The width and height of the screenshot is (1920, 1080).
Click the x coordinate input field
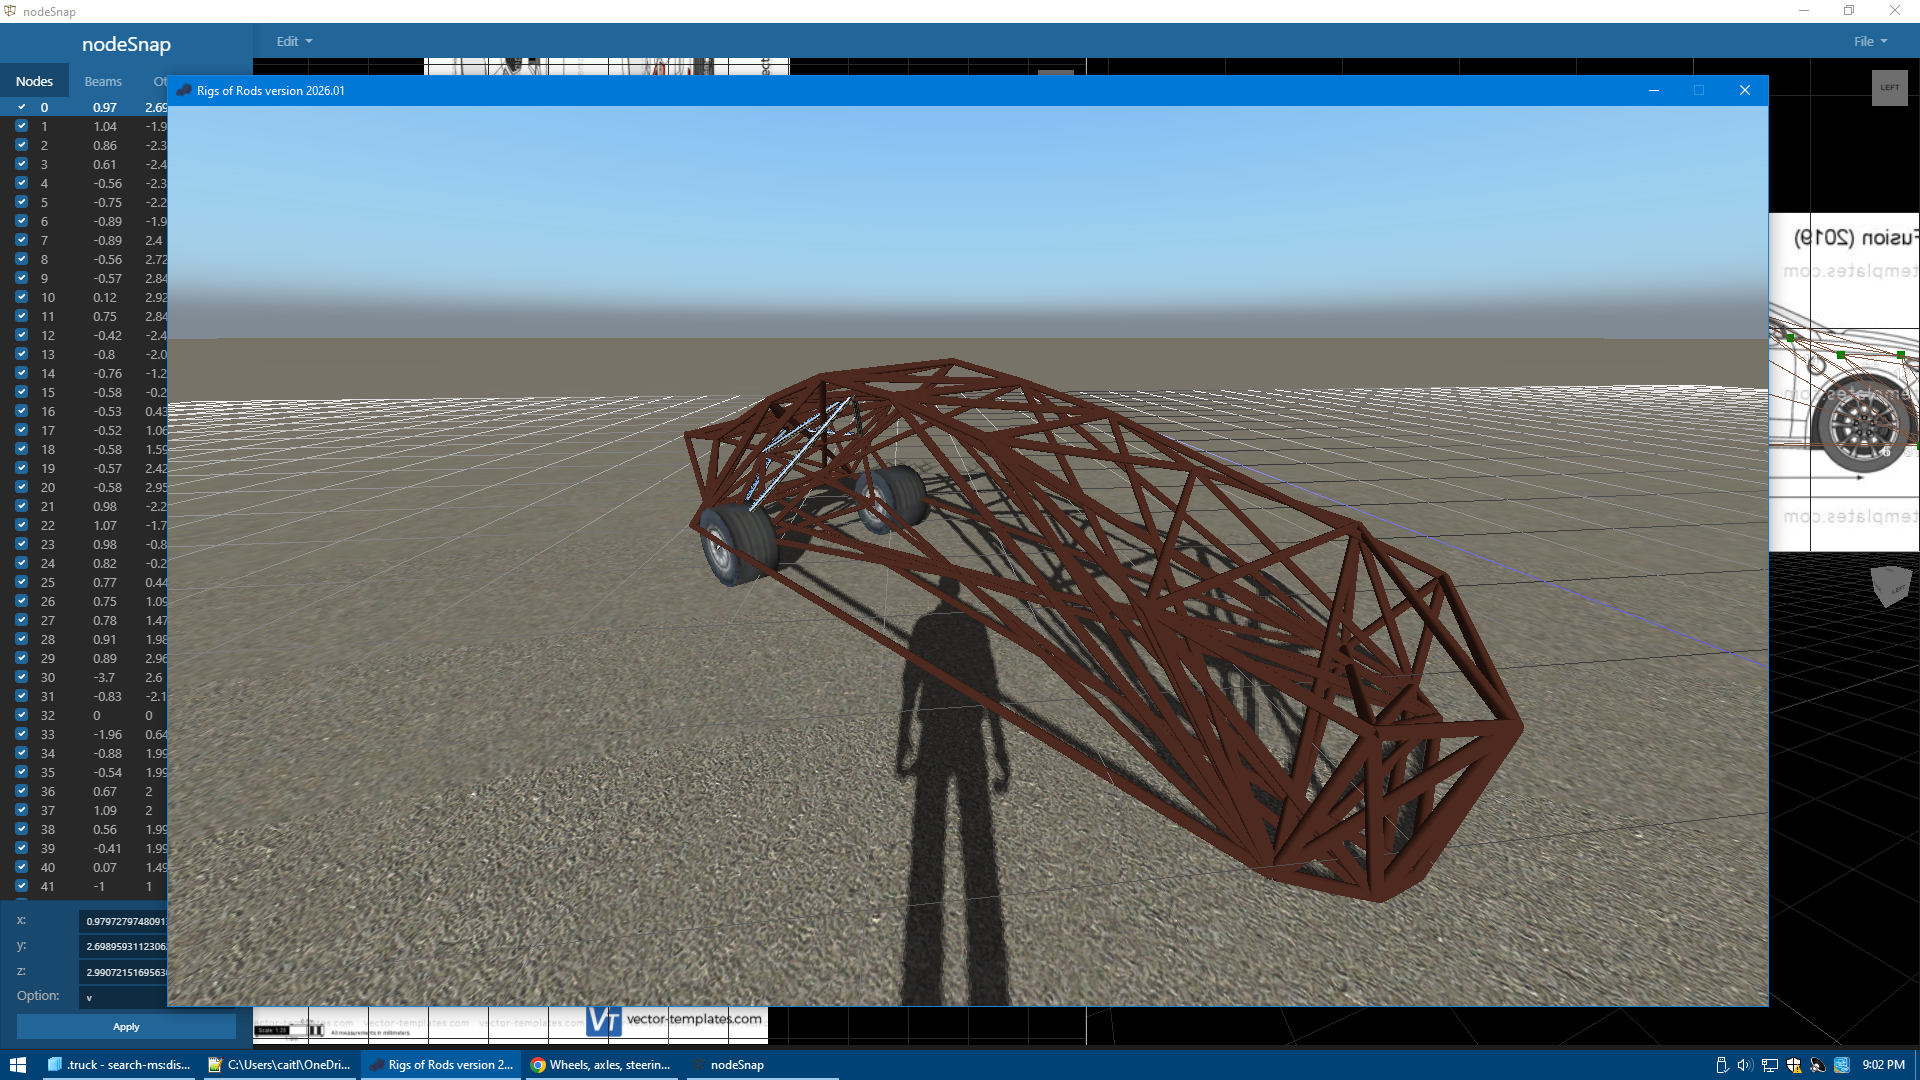point(123,921)
